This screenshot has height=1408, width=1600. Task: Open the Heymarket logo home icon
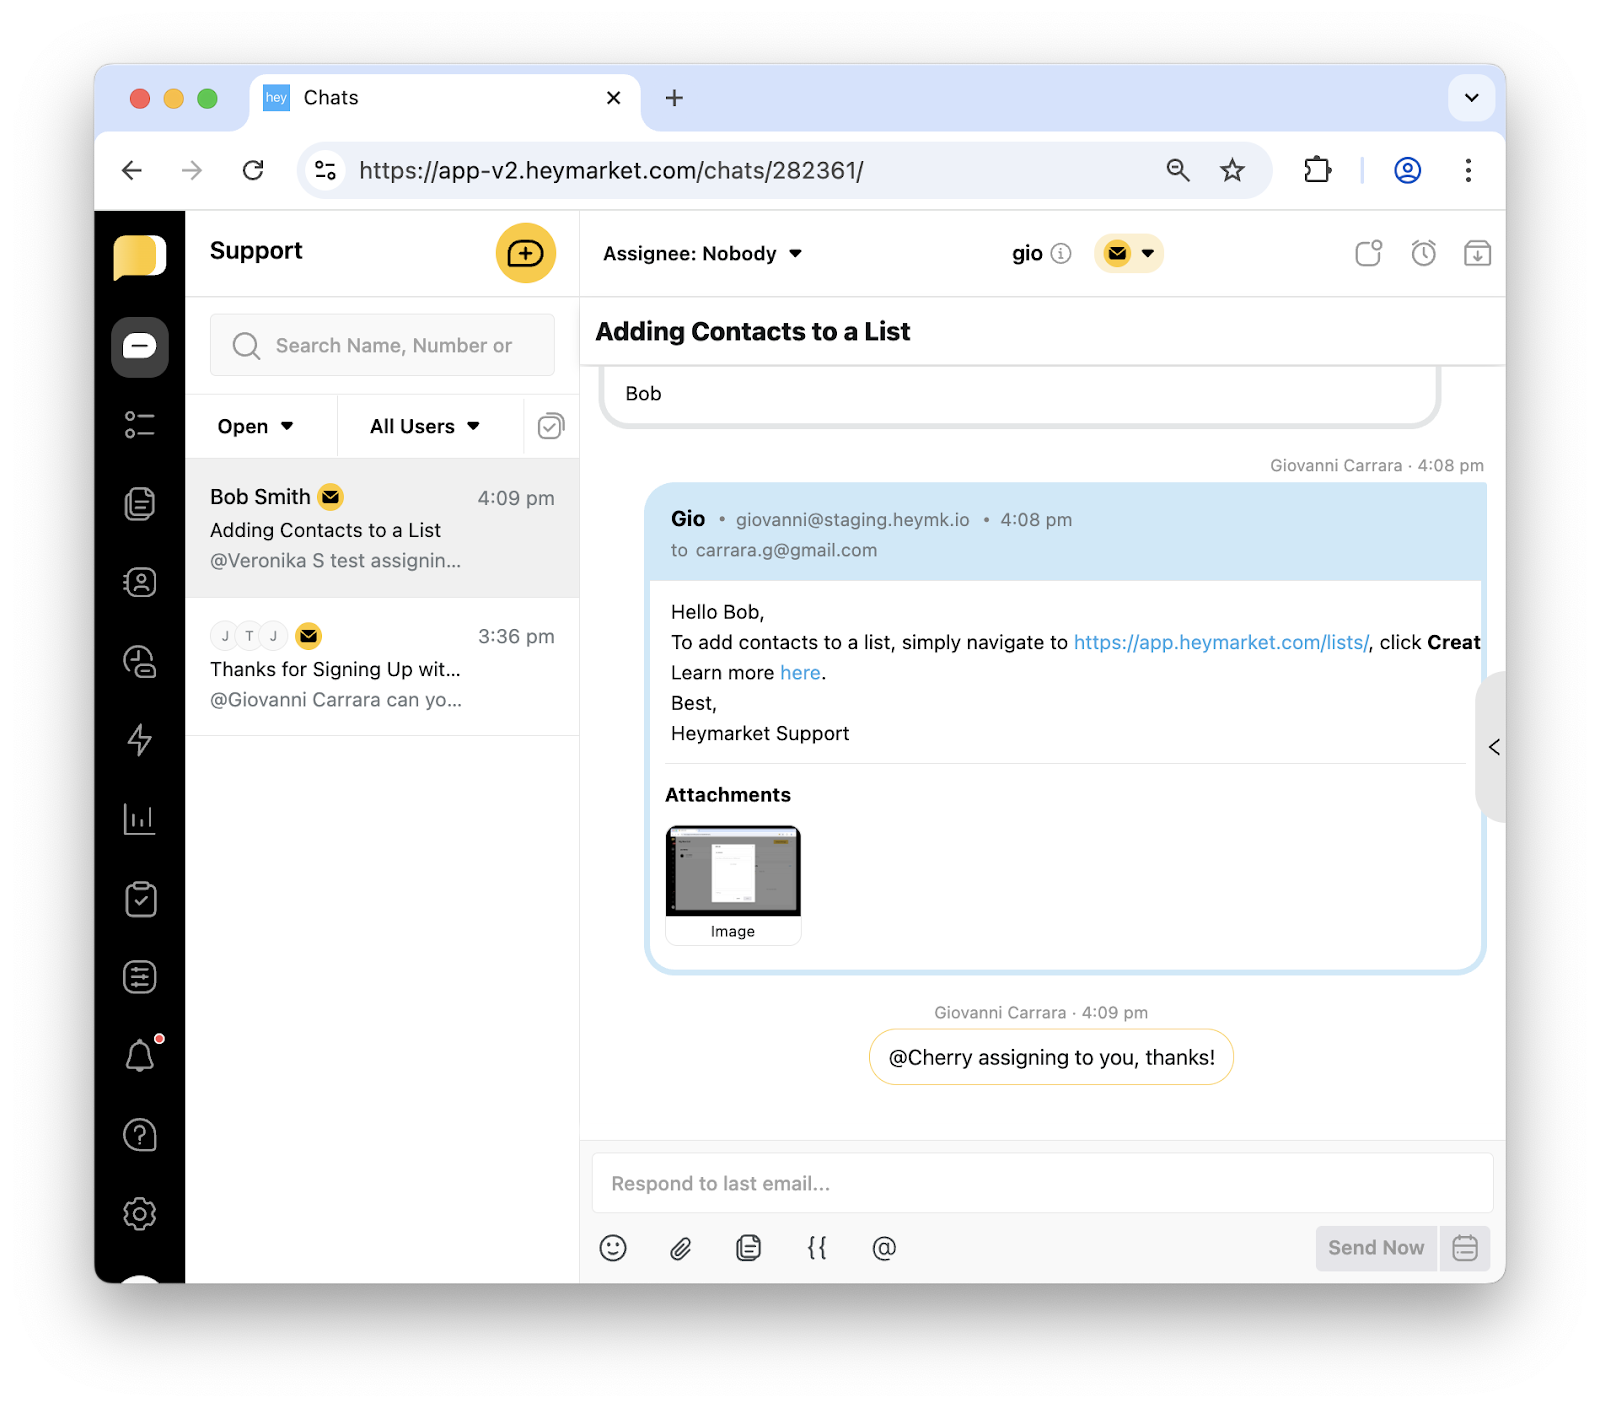(x=139, y=257)
